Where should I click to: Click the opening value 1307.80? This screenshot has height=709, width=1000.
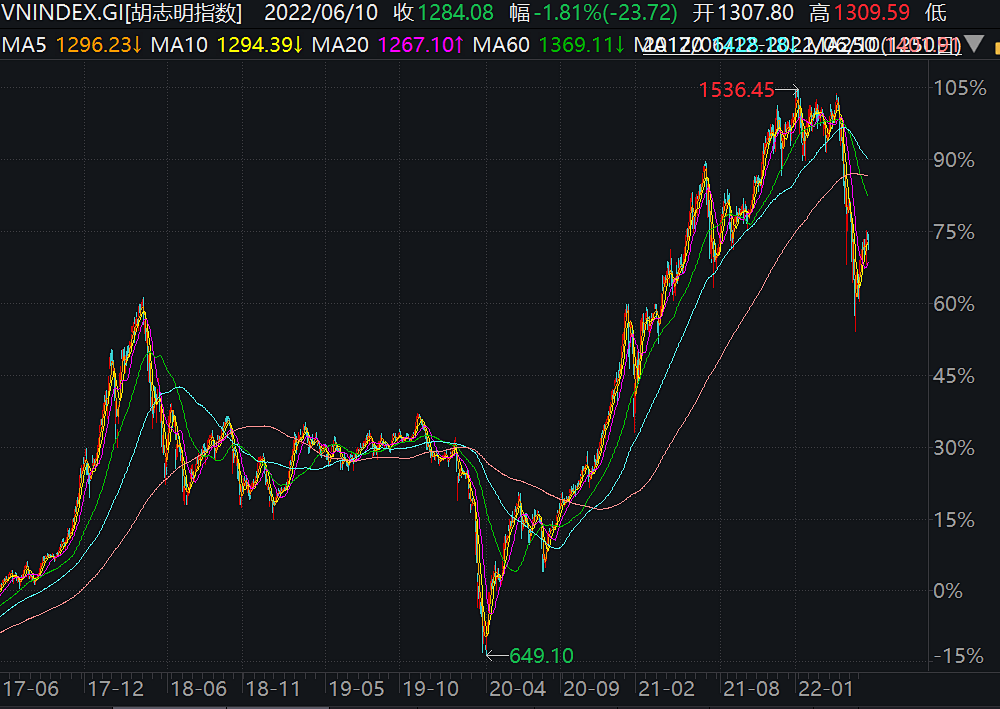click(756, 13)
